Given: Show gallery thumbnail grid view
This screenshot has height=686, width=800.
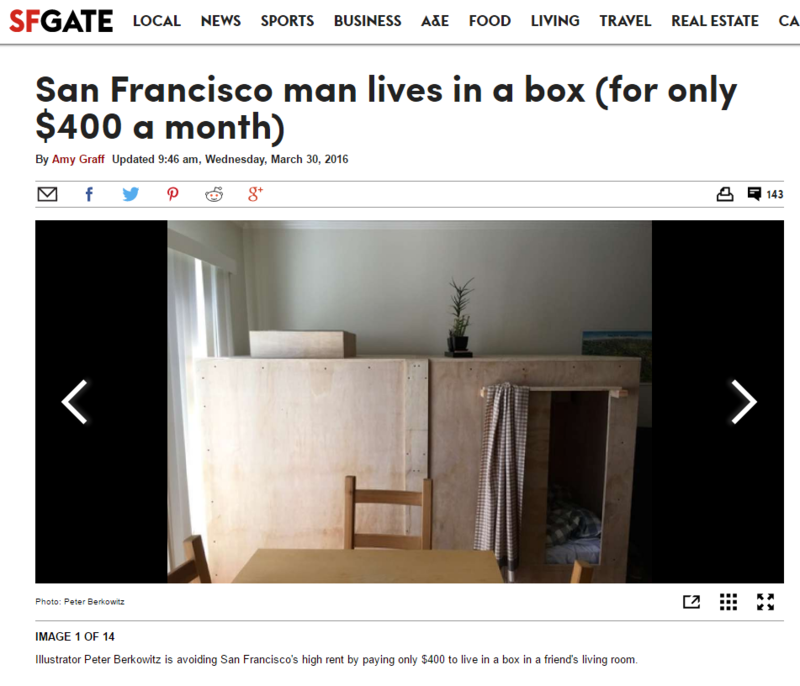Looking at the screenshot, I should pyautogui.click(x=728, y=602).
